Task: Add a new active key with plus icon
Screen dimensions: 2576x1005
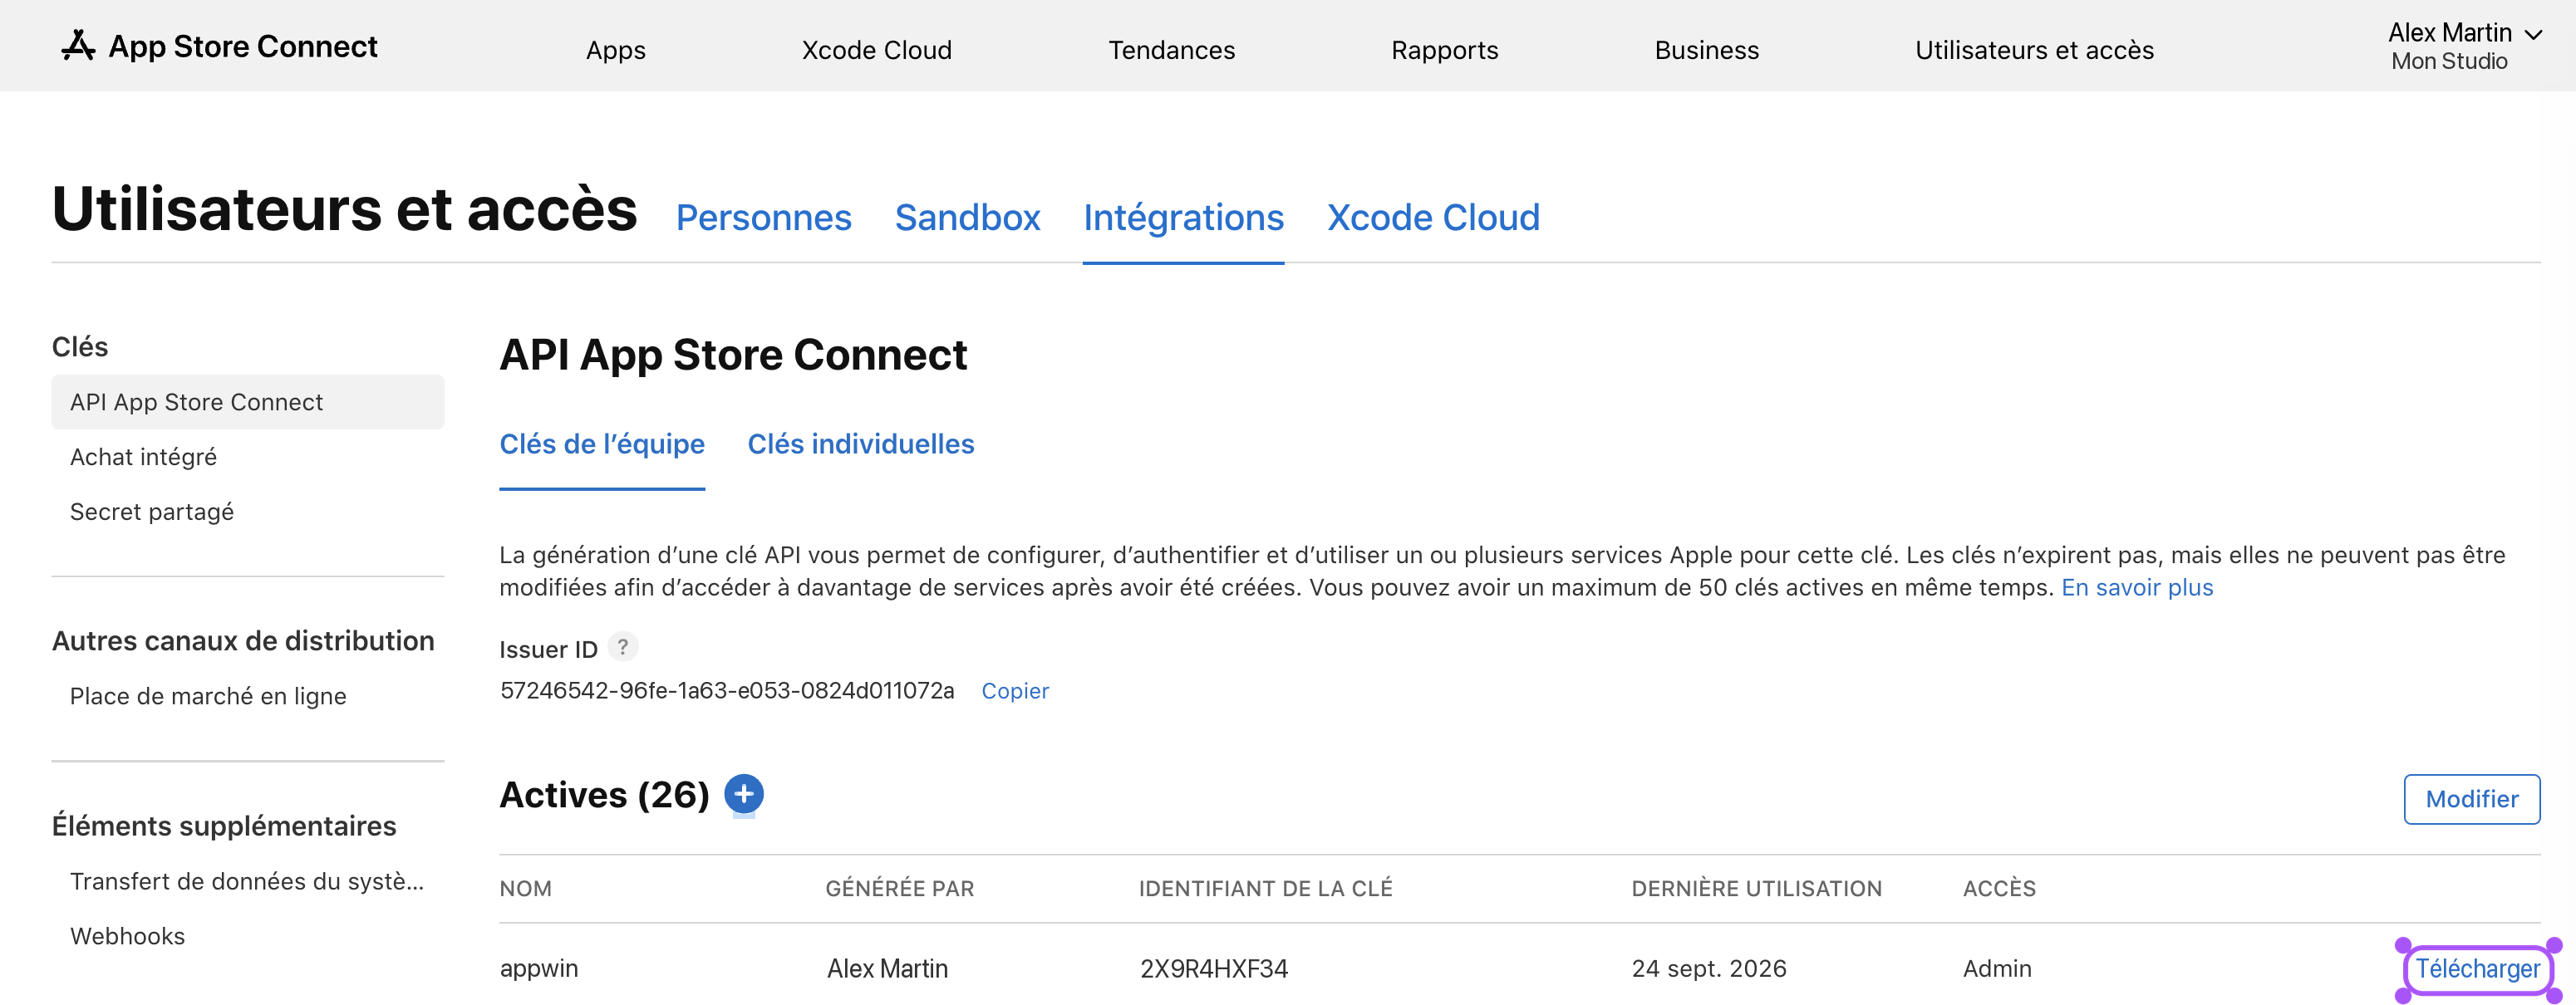Action: (x=743, y=794)
